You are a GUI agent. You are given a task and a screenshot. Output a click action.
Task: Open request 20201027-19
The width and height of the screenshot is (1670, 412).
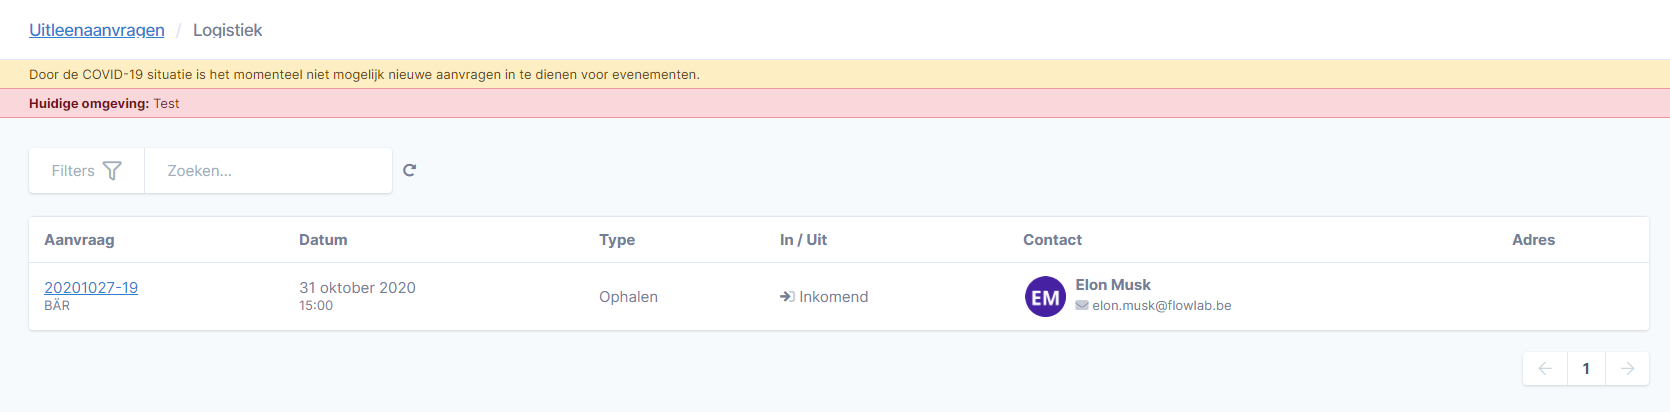point(91,288)
